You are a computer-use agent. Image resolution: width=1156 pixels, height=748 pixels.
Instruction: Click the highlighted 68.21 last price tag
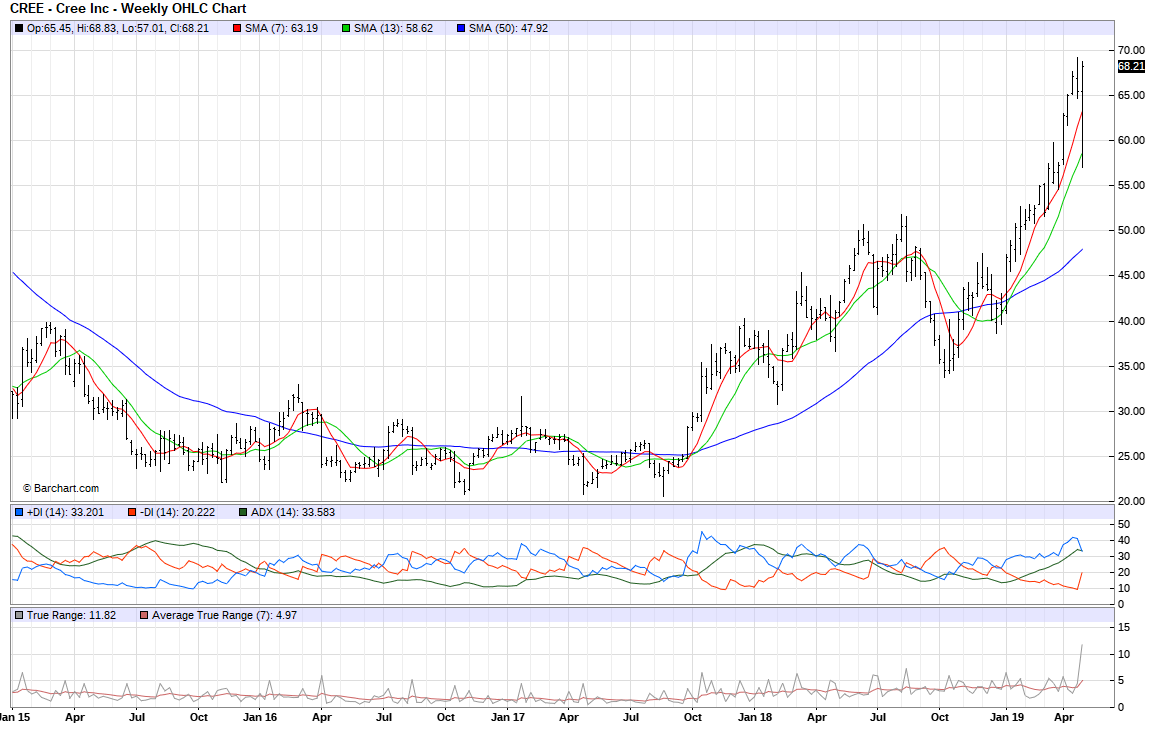(1132, 66)
